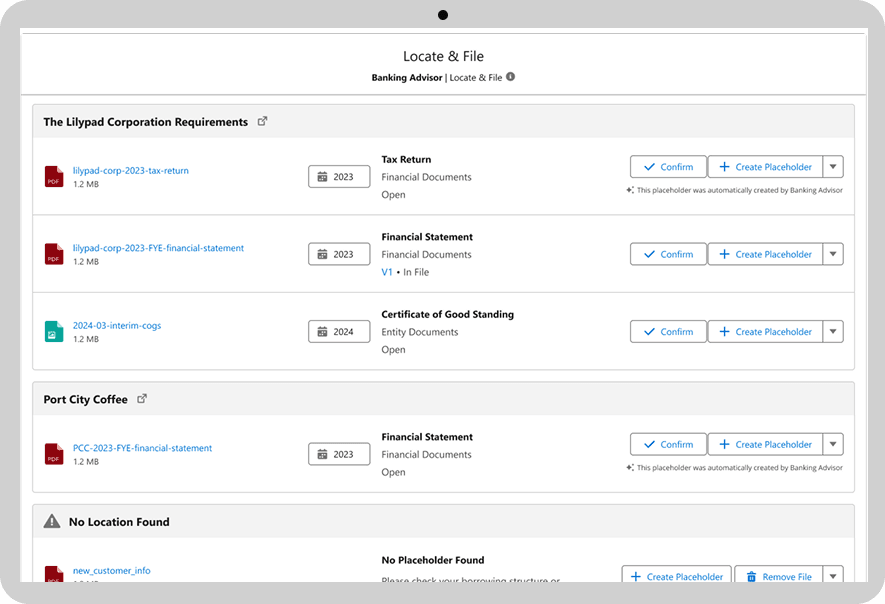Image resolution: width=885 pixels, height=604 pixels.
Task: Click sparkle icon under the Tax Return row actions
Action: (x=630, y=190)
